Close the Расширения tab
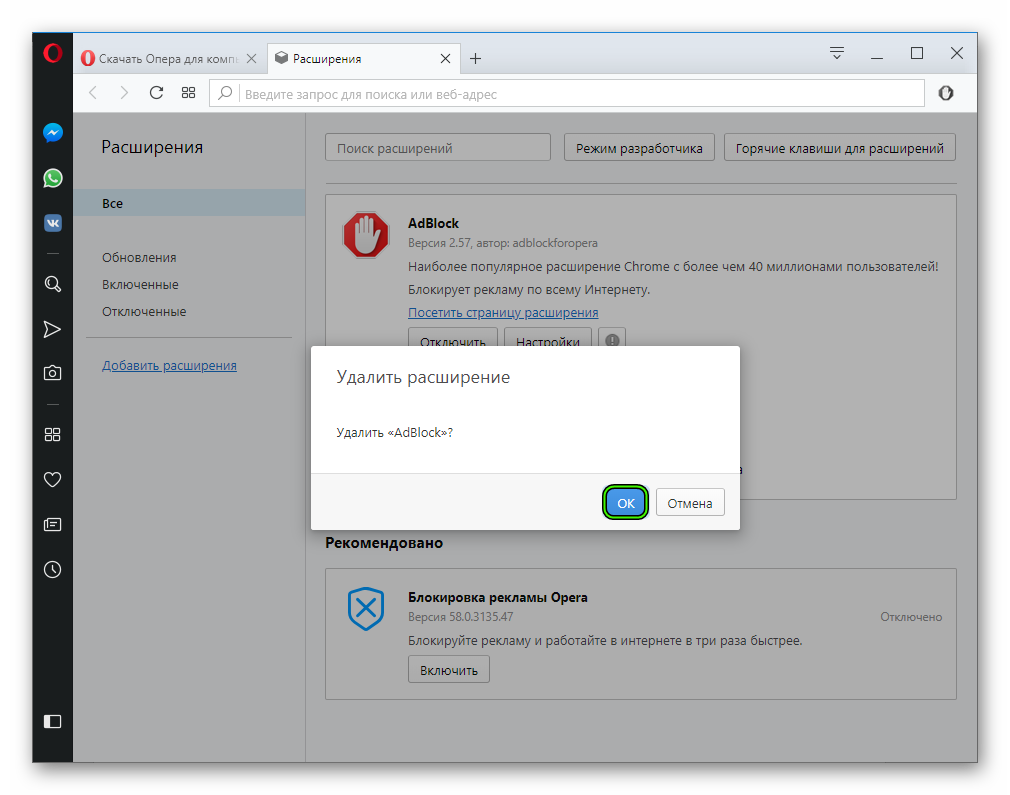The image size is (1010, 795). pyautogui.click(x=445, y=59)
